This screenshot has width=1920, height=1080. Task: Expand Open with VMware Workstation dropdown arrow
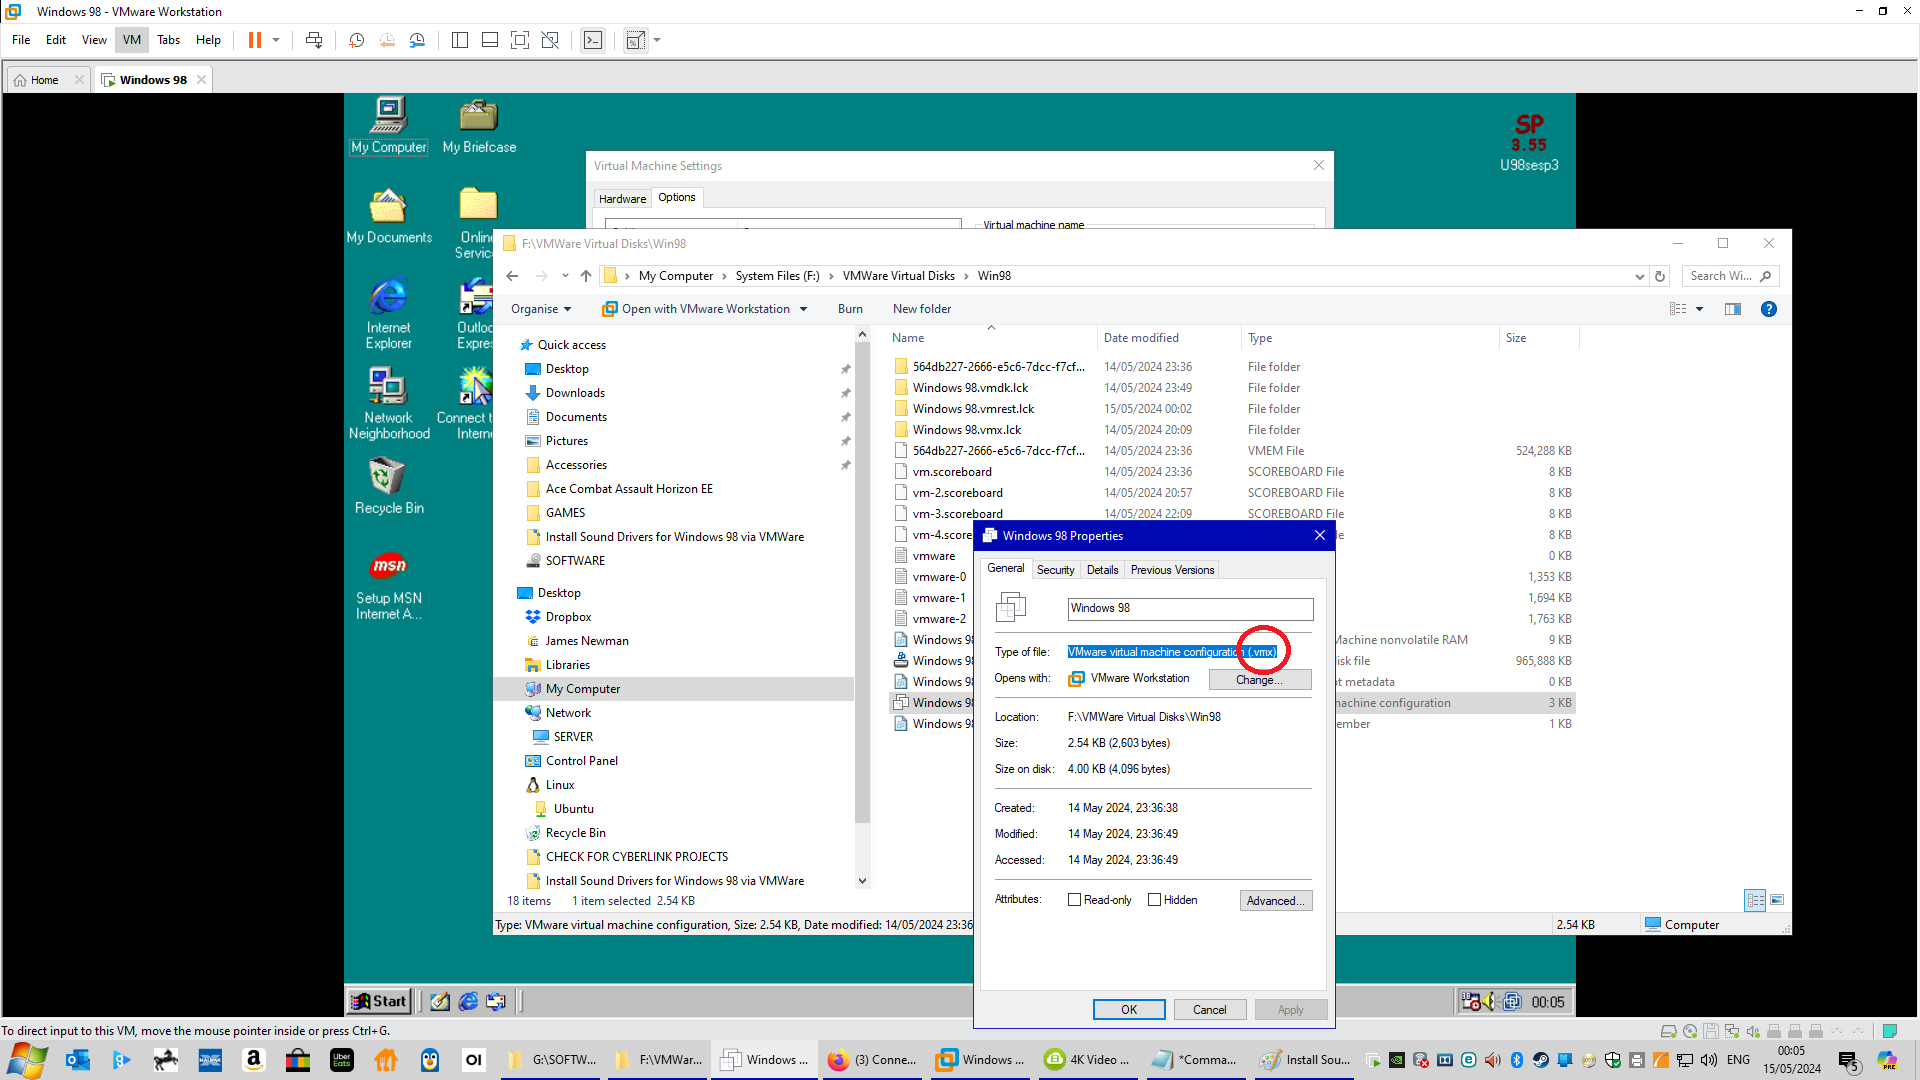point(803,309)
